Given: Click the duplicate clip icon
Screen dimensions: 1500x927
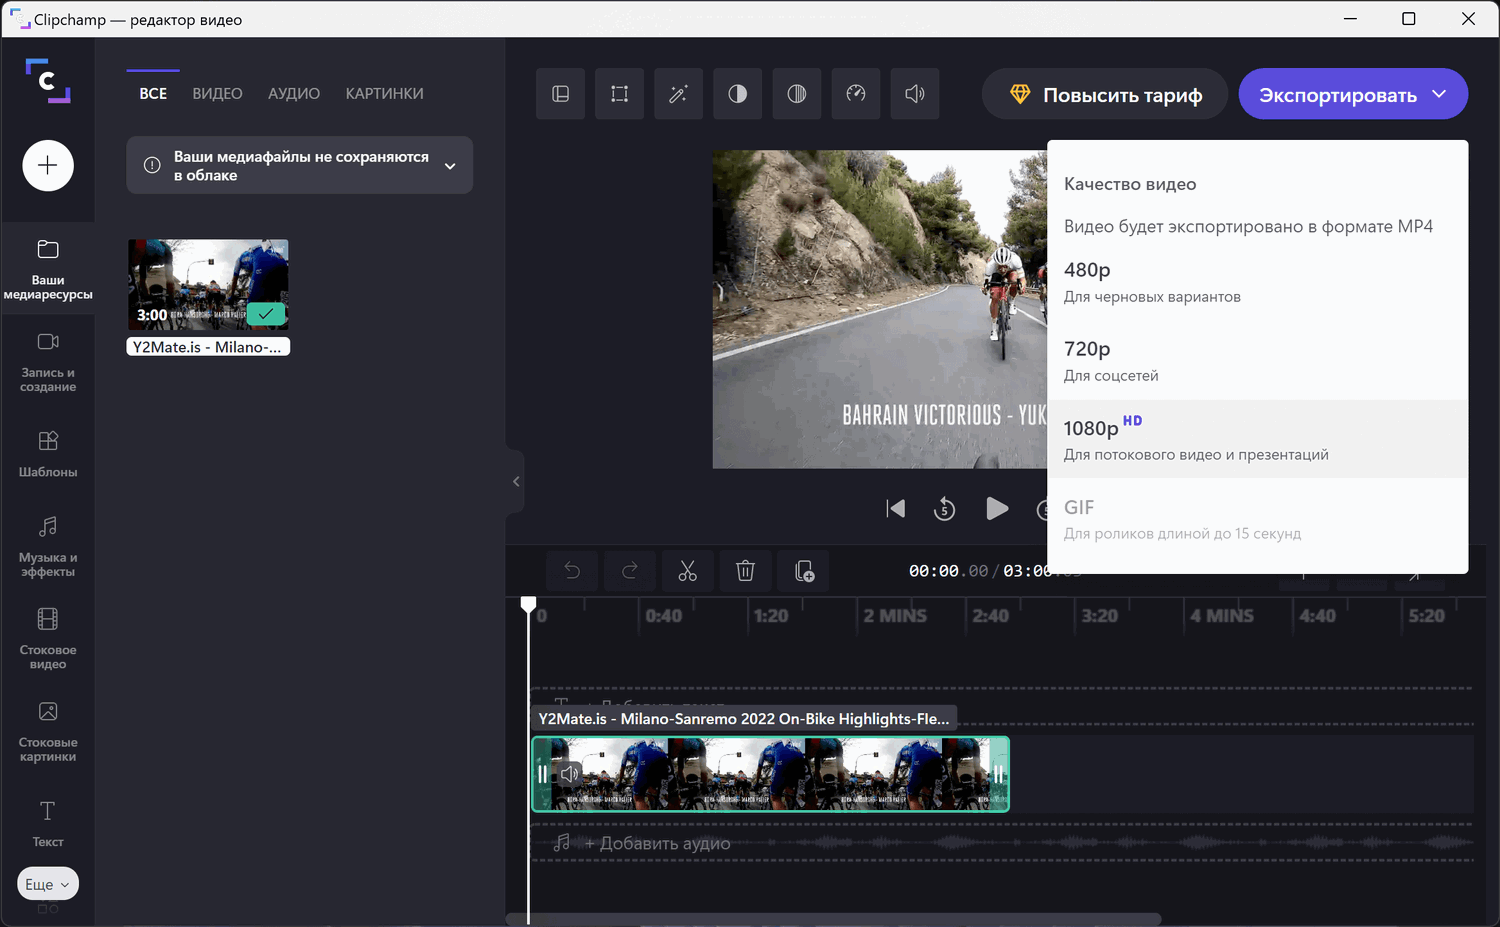Looking at the screenshot, I should coord(804,571).
